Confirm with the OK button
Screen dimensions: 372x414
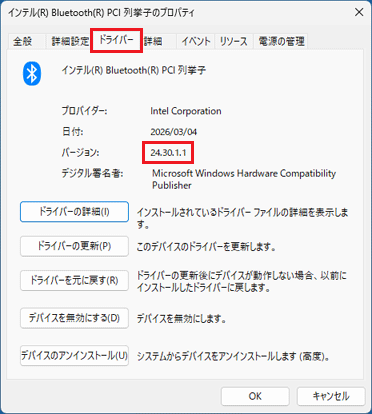click(x=255, y=396)
